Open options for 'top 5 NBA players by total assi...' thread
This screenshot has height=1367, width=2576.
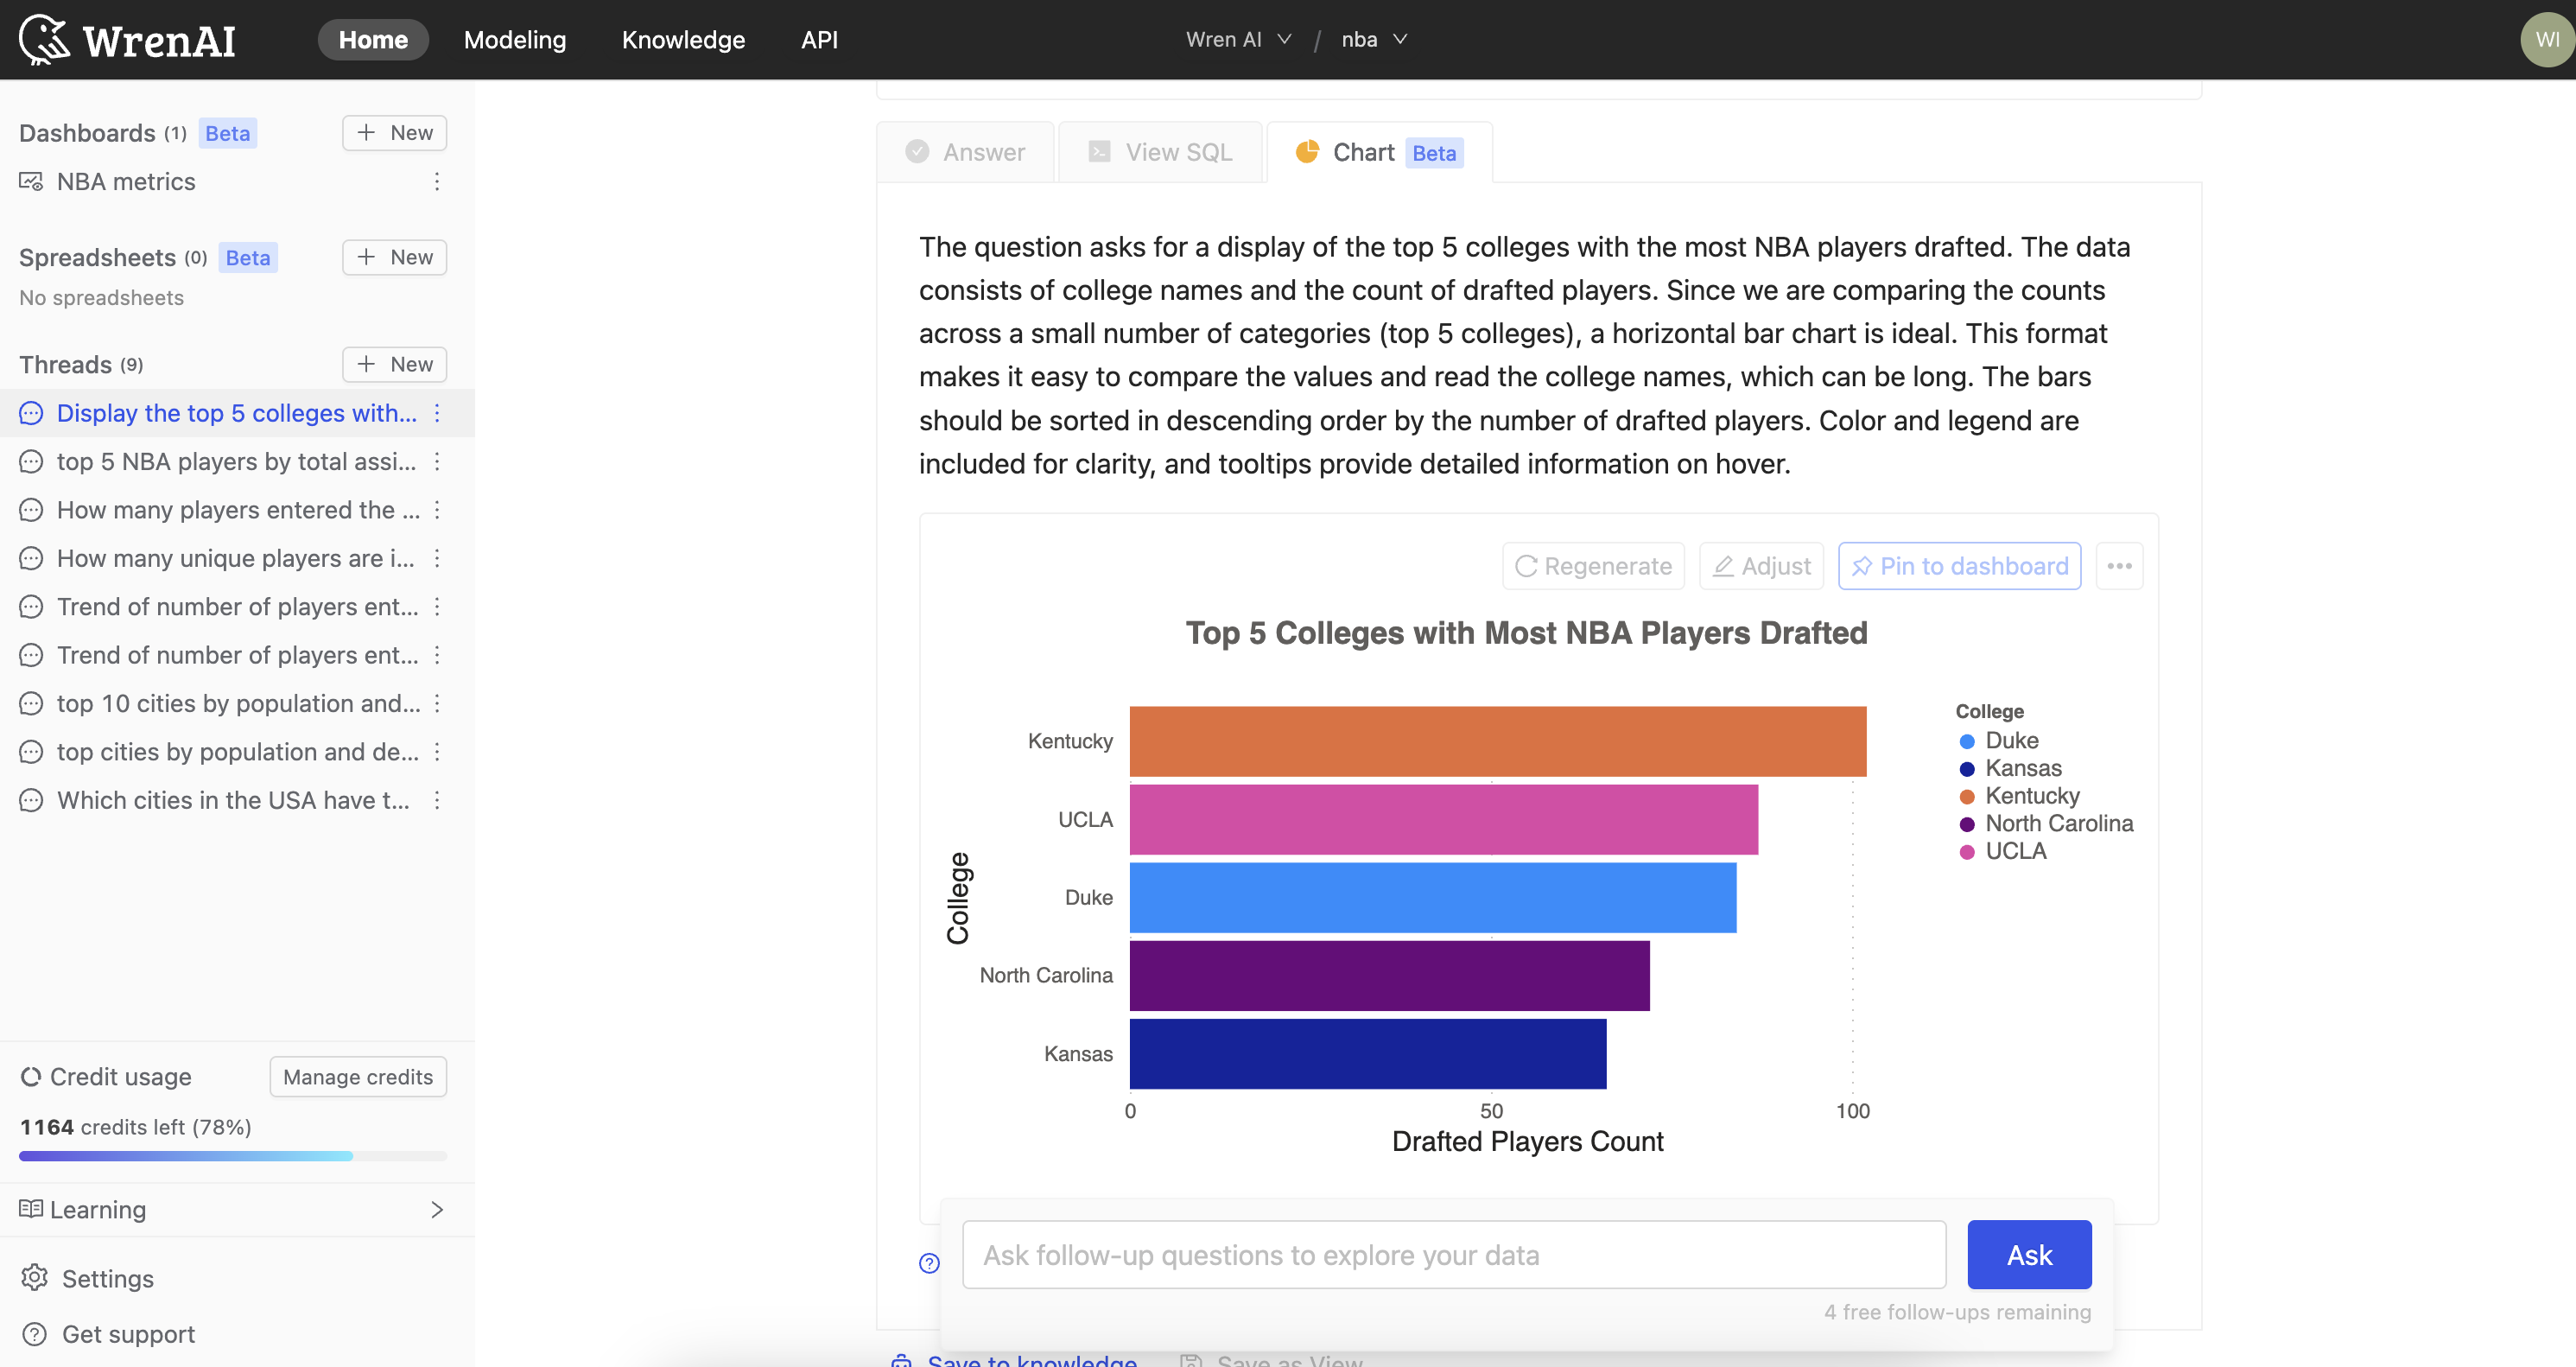coord(437,461)
